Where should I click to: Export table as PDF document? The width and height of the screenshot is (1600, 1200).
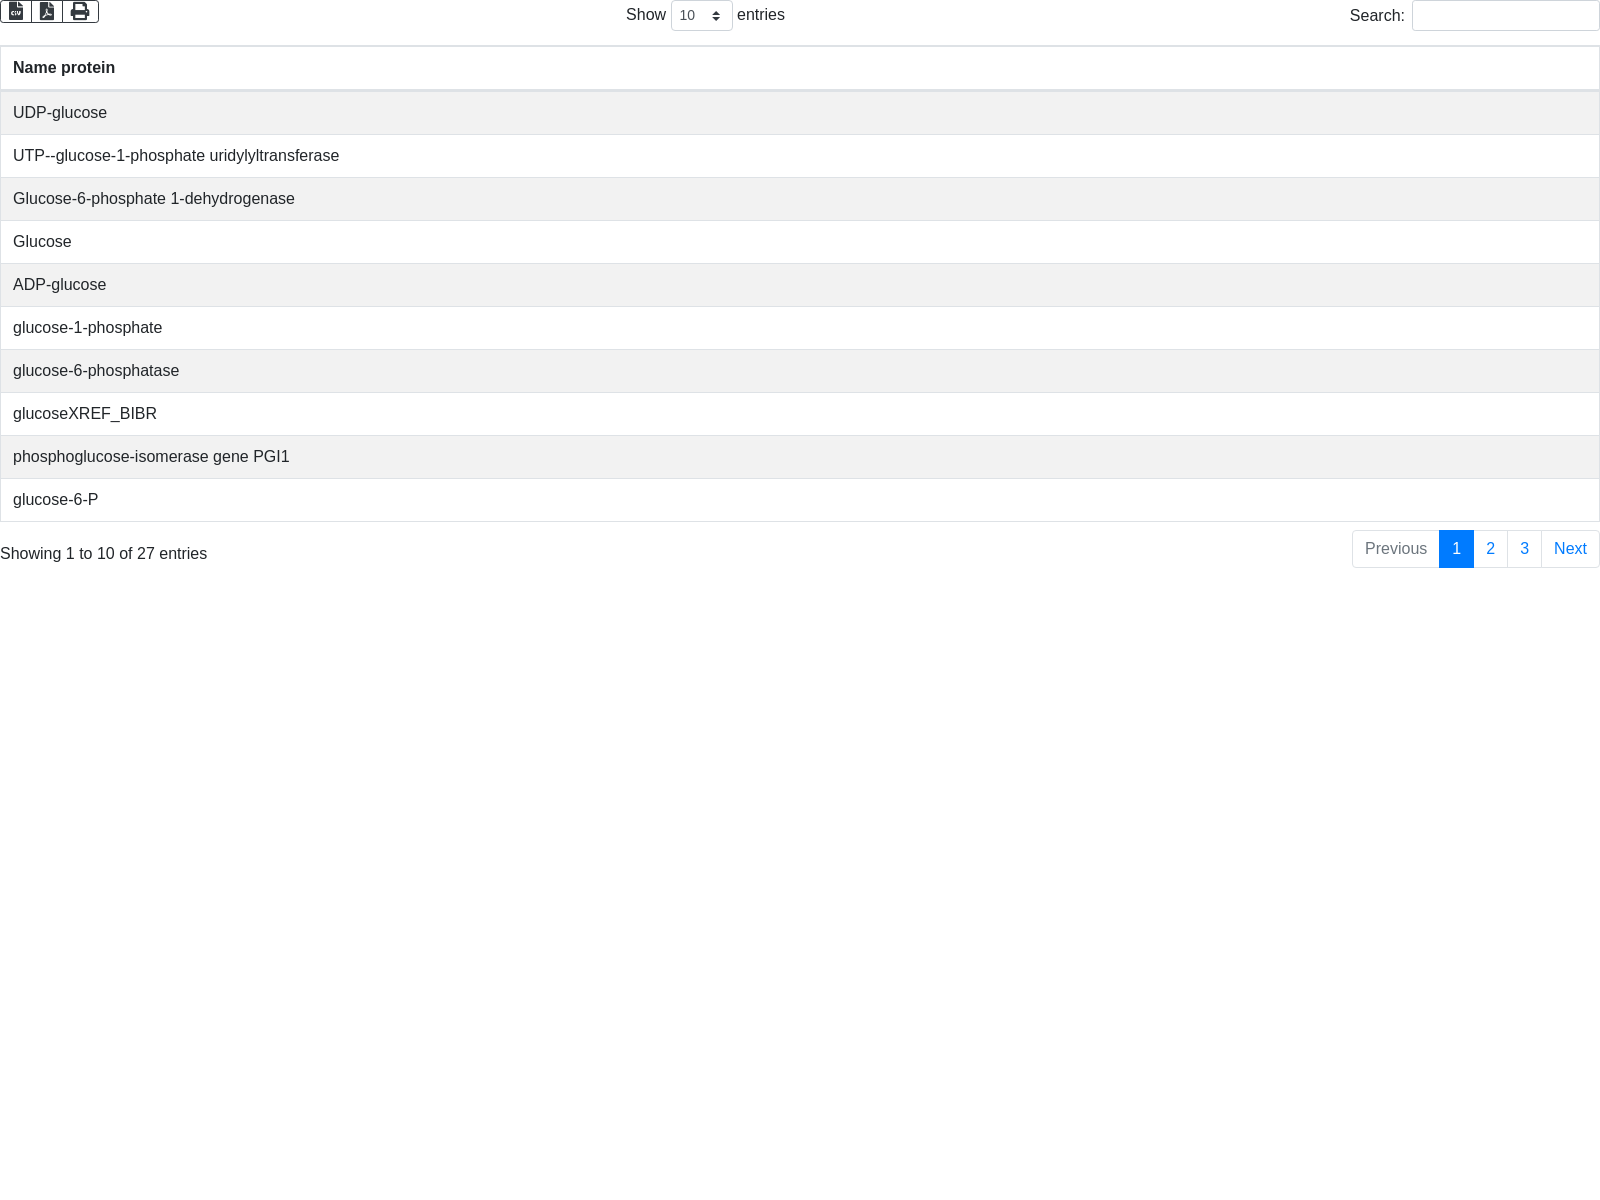point(47,11)
